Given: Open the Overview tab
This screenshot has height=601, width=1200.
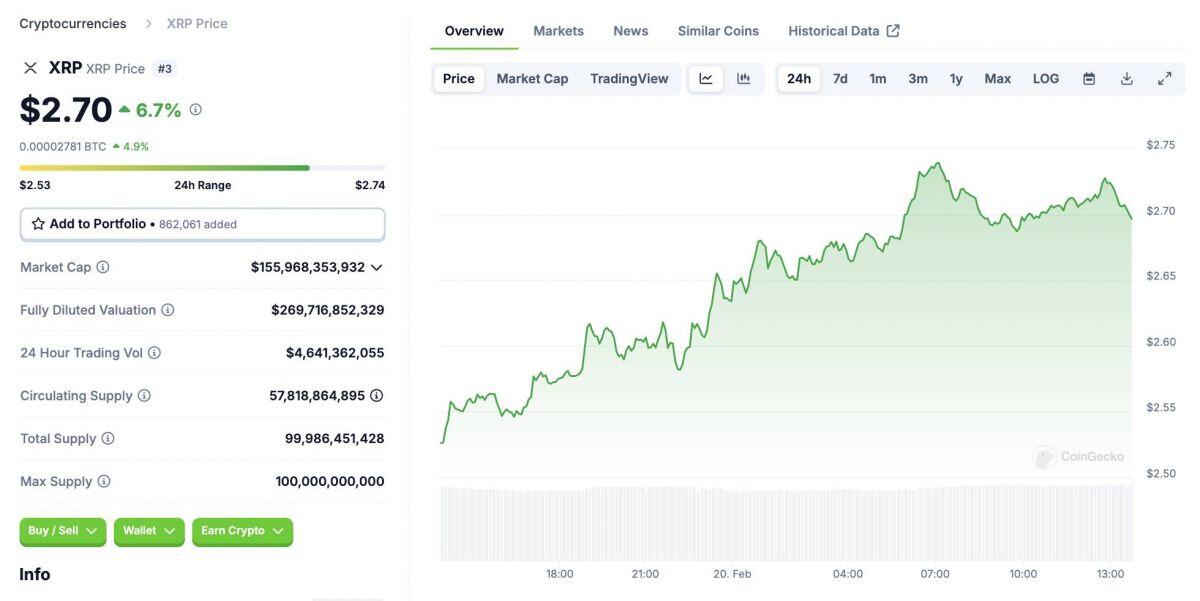Looking at the screenshot, I should click(x=474, y=31).
